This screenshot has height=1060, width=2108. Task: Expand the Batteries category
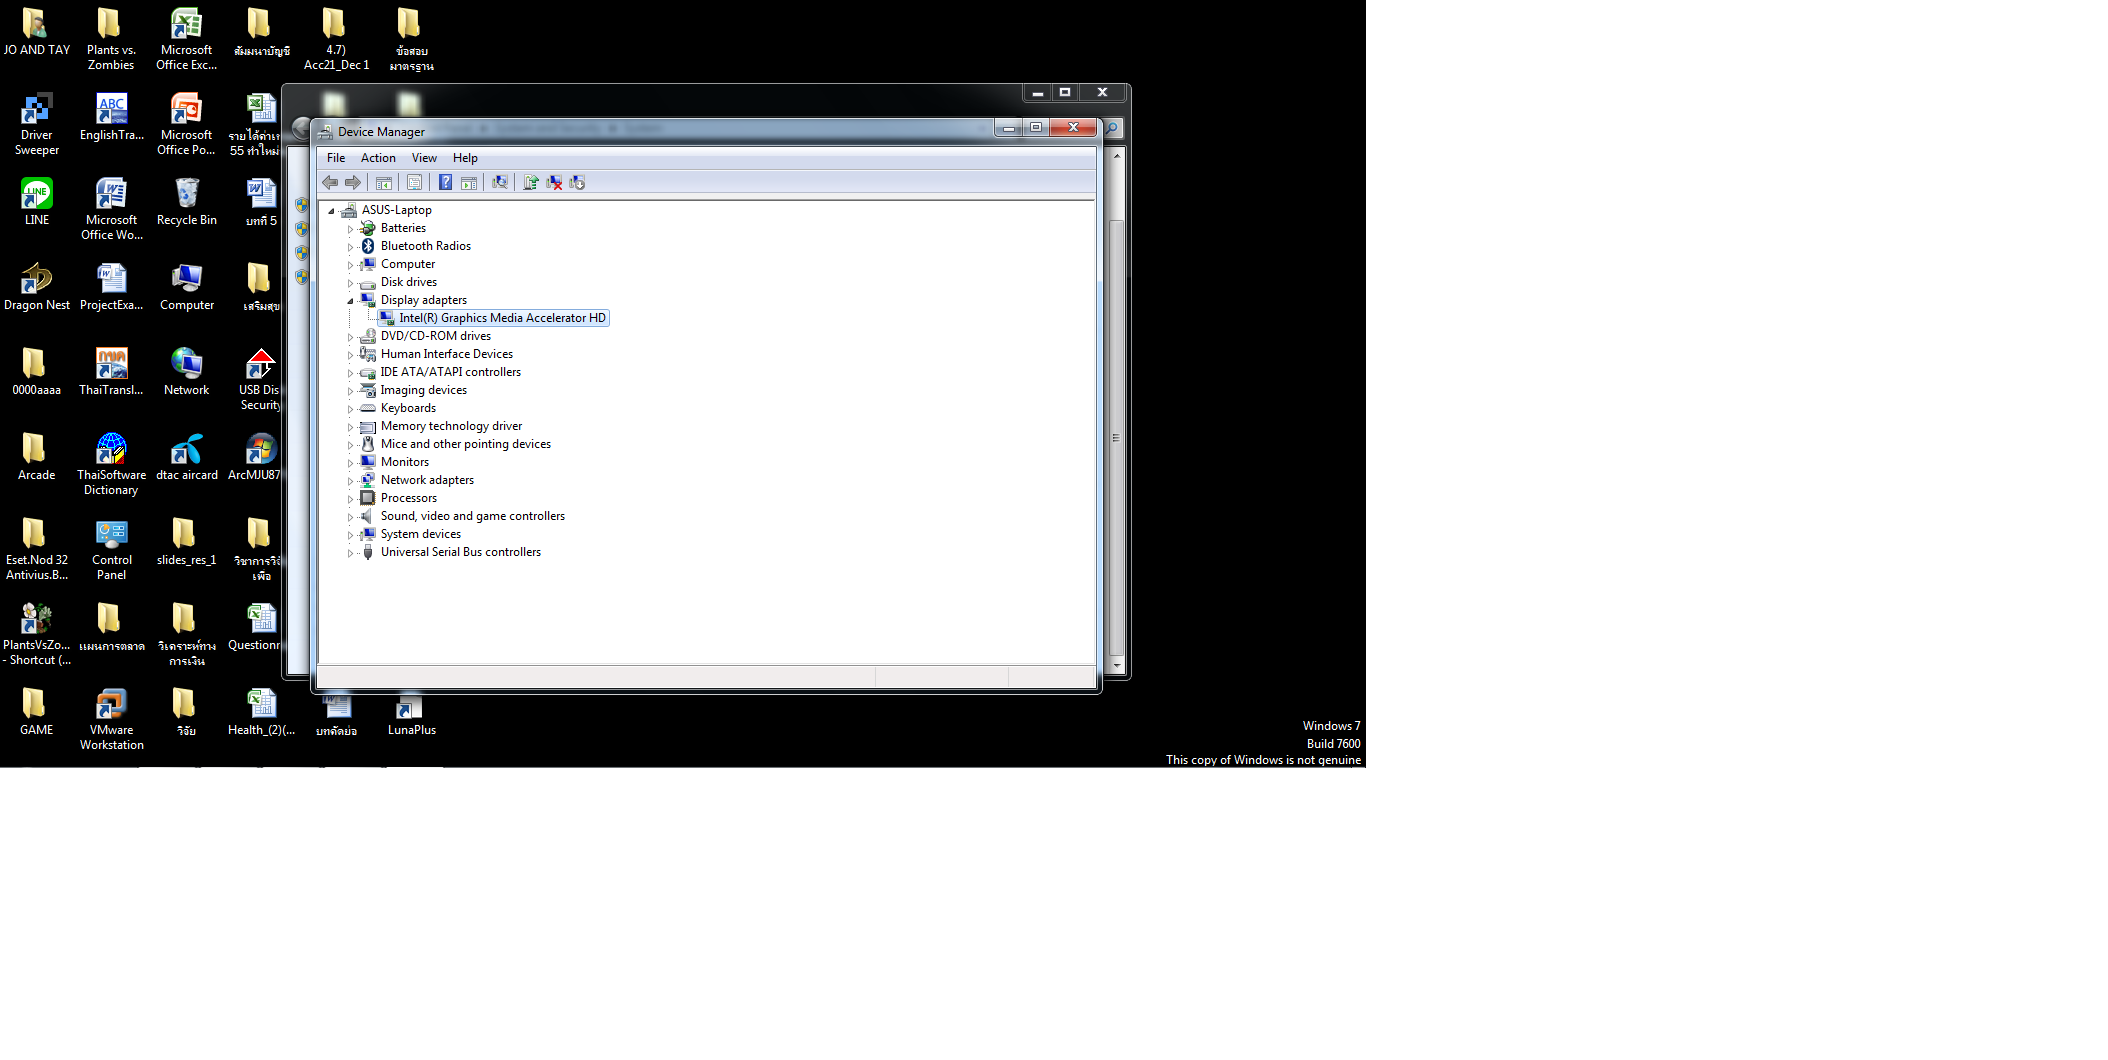point(350,229)
